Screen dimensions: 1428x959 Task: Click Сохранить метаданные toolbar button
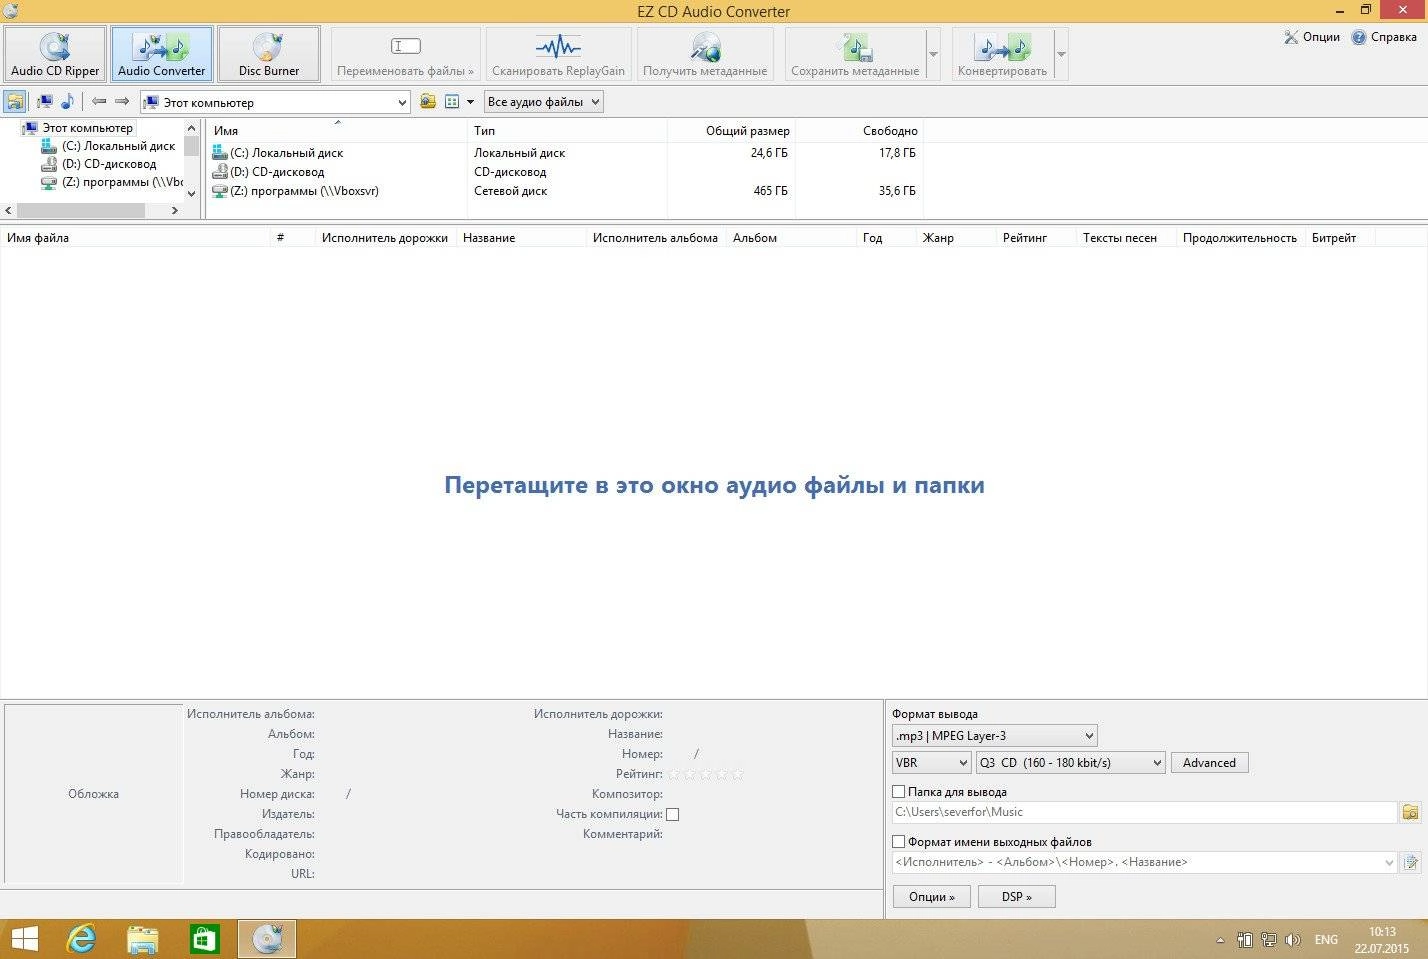click(855, 54)
